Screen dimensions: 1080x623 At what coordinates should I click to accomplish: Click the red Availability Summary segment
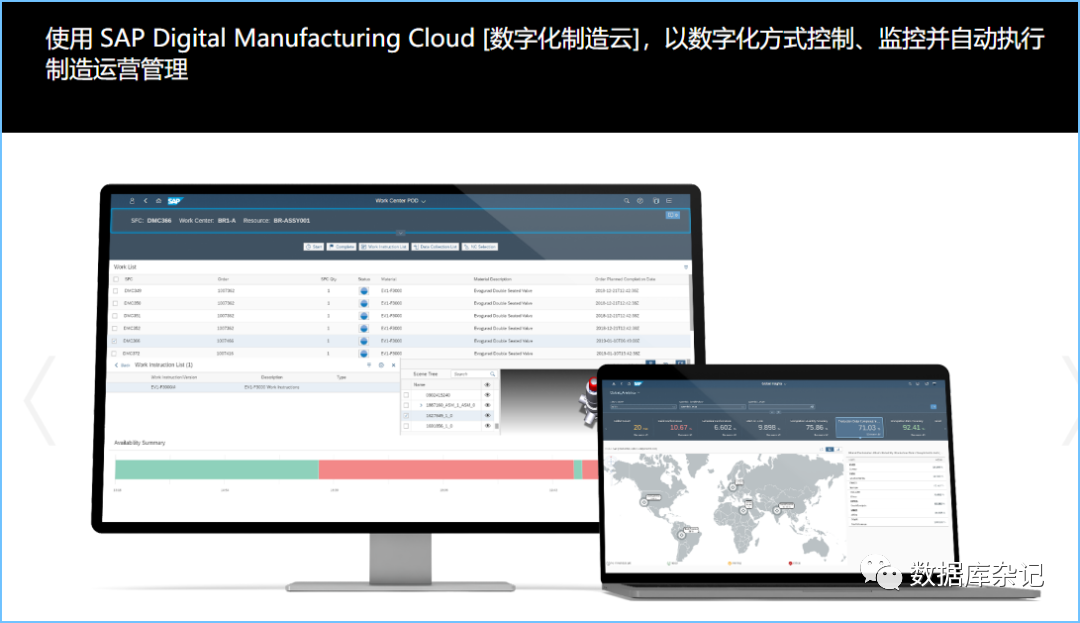[446, 469]
